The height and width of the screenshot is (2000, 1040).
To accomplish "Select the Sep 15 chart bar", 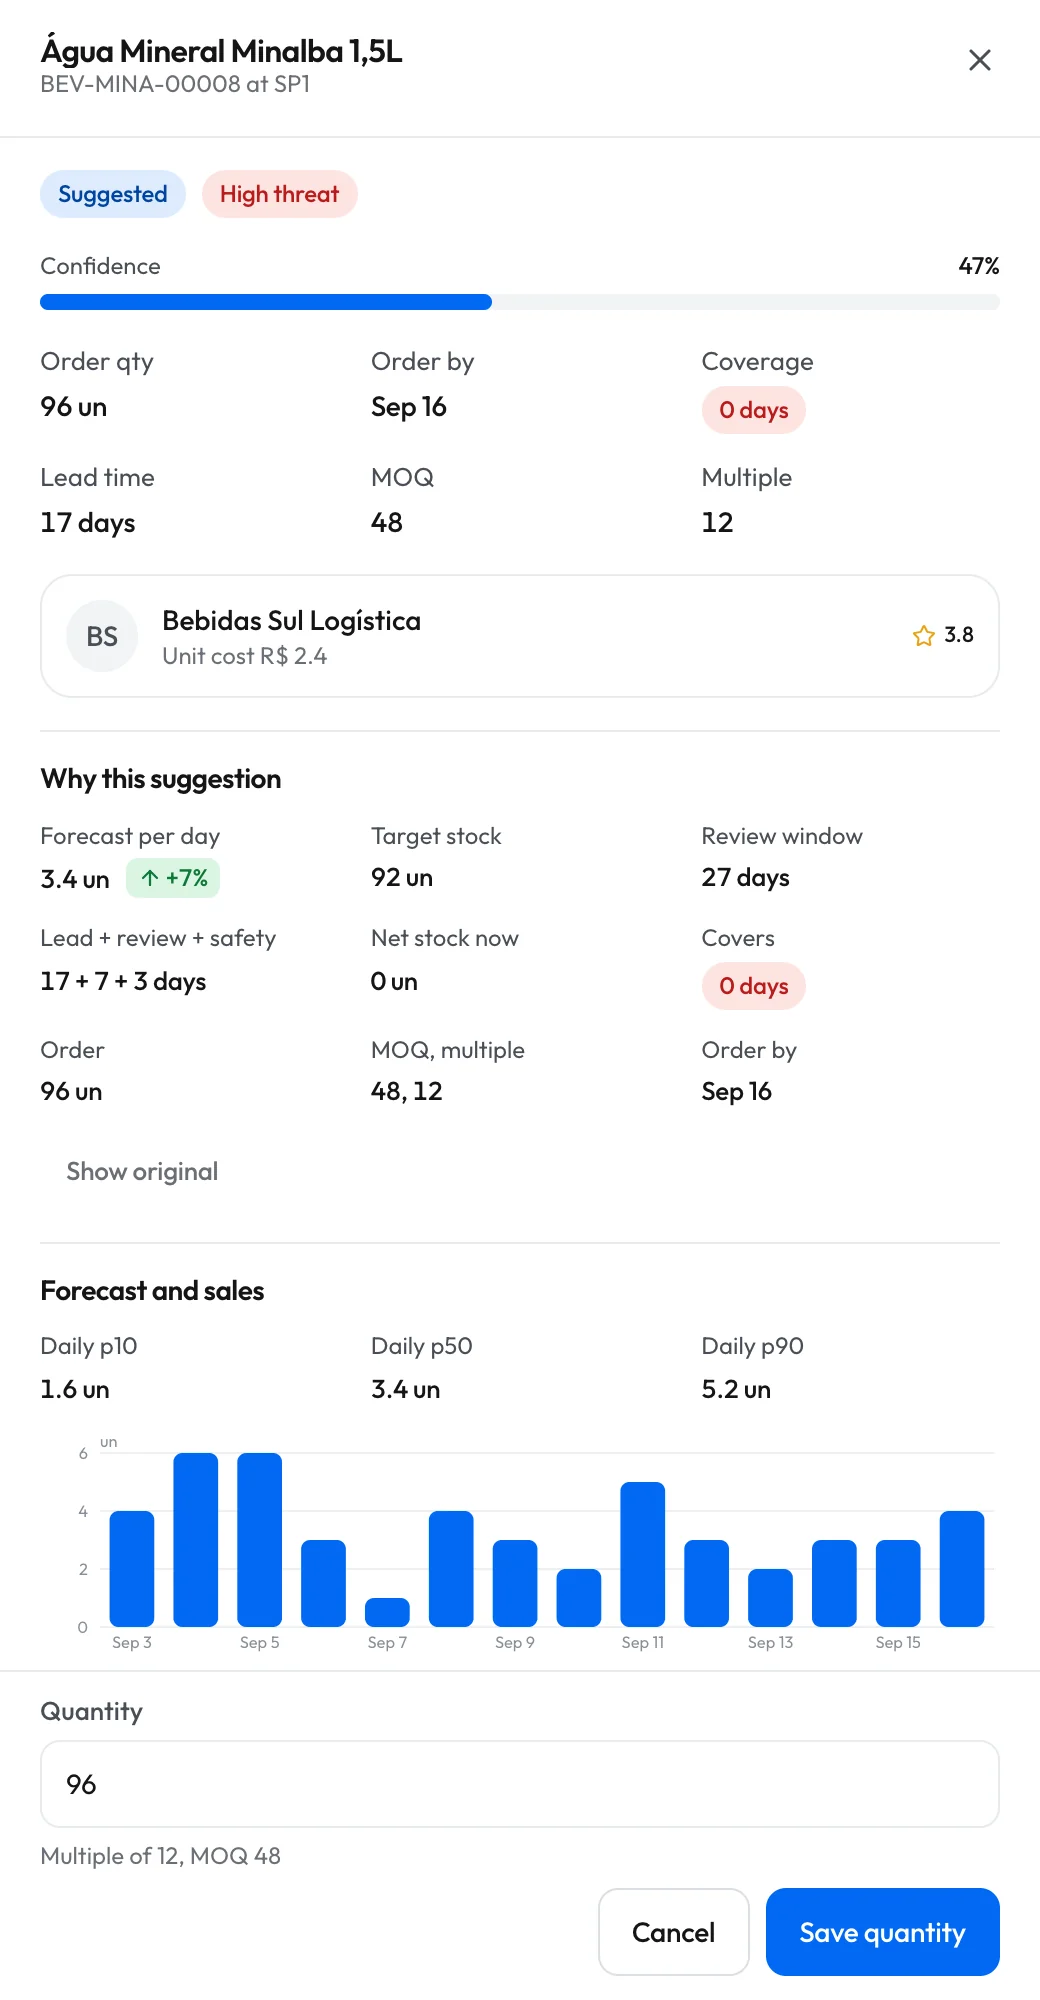I will [x=898, y=1583].
